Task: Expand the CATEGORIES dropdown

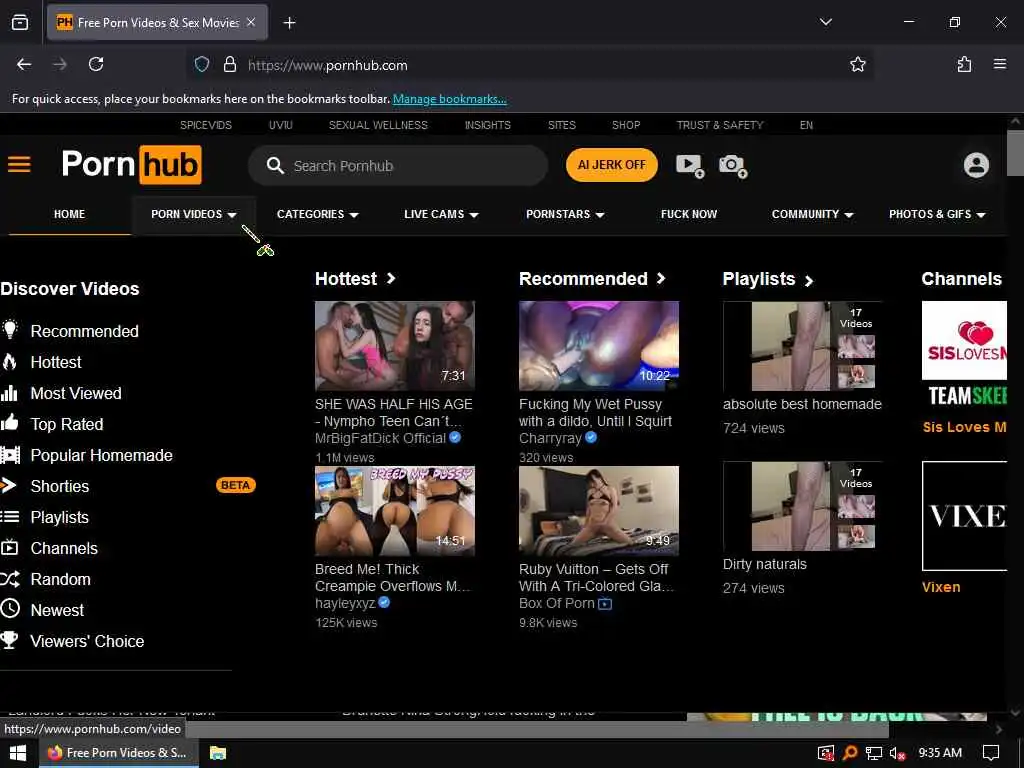Action: (317, 214)
